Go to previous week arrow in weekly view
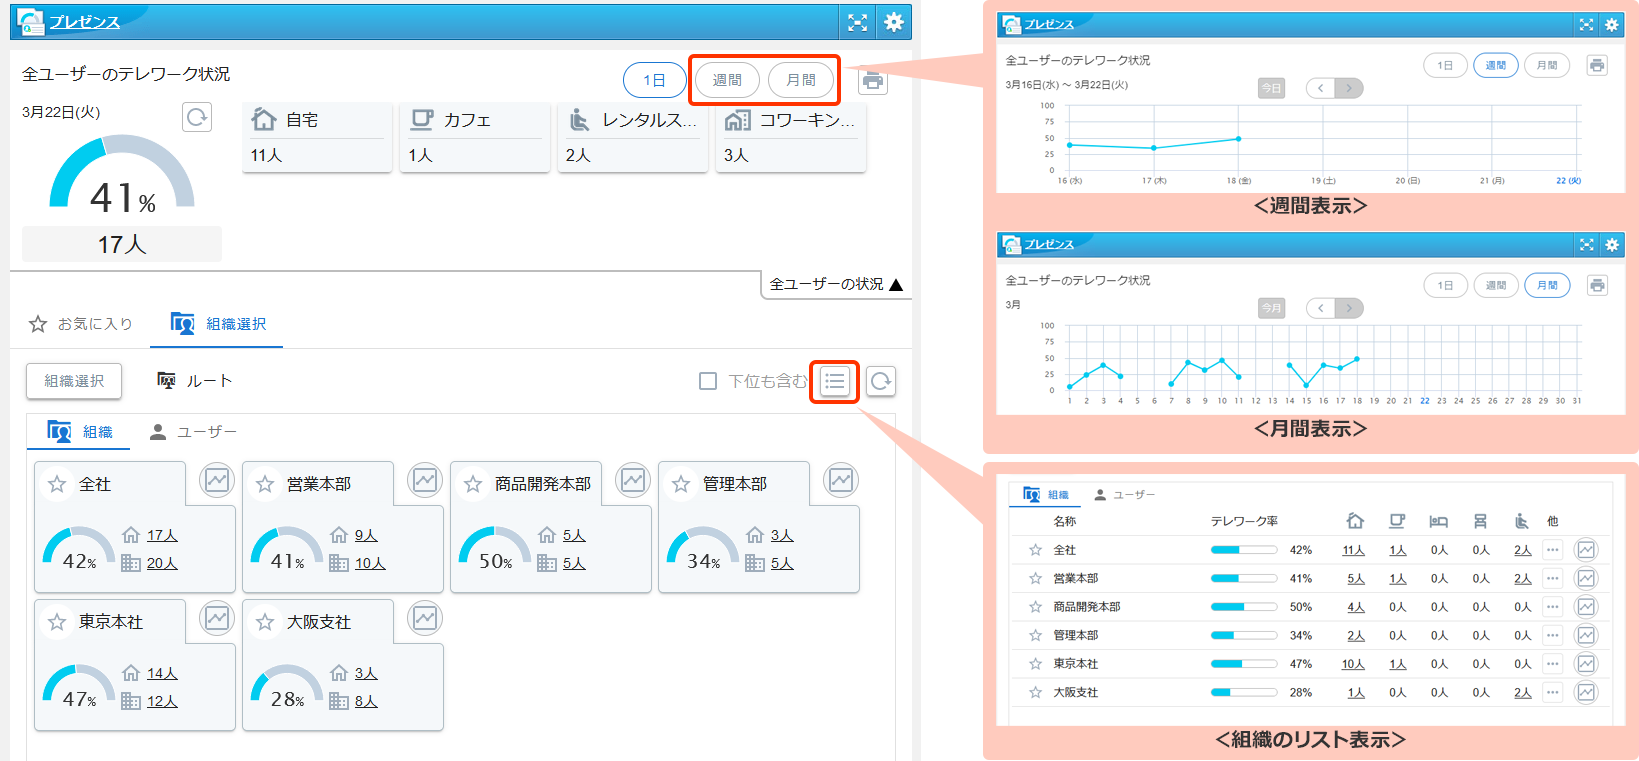Screen dimensions: 1639x761 (1321, 88)
